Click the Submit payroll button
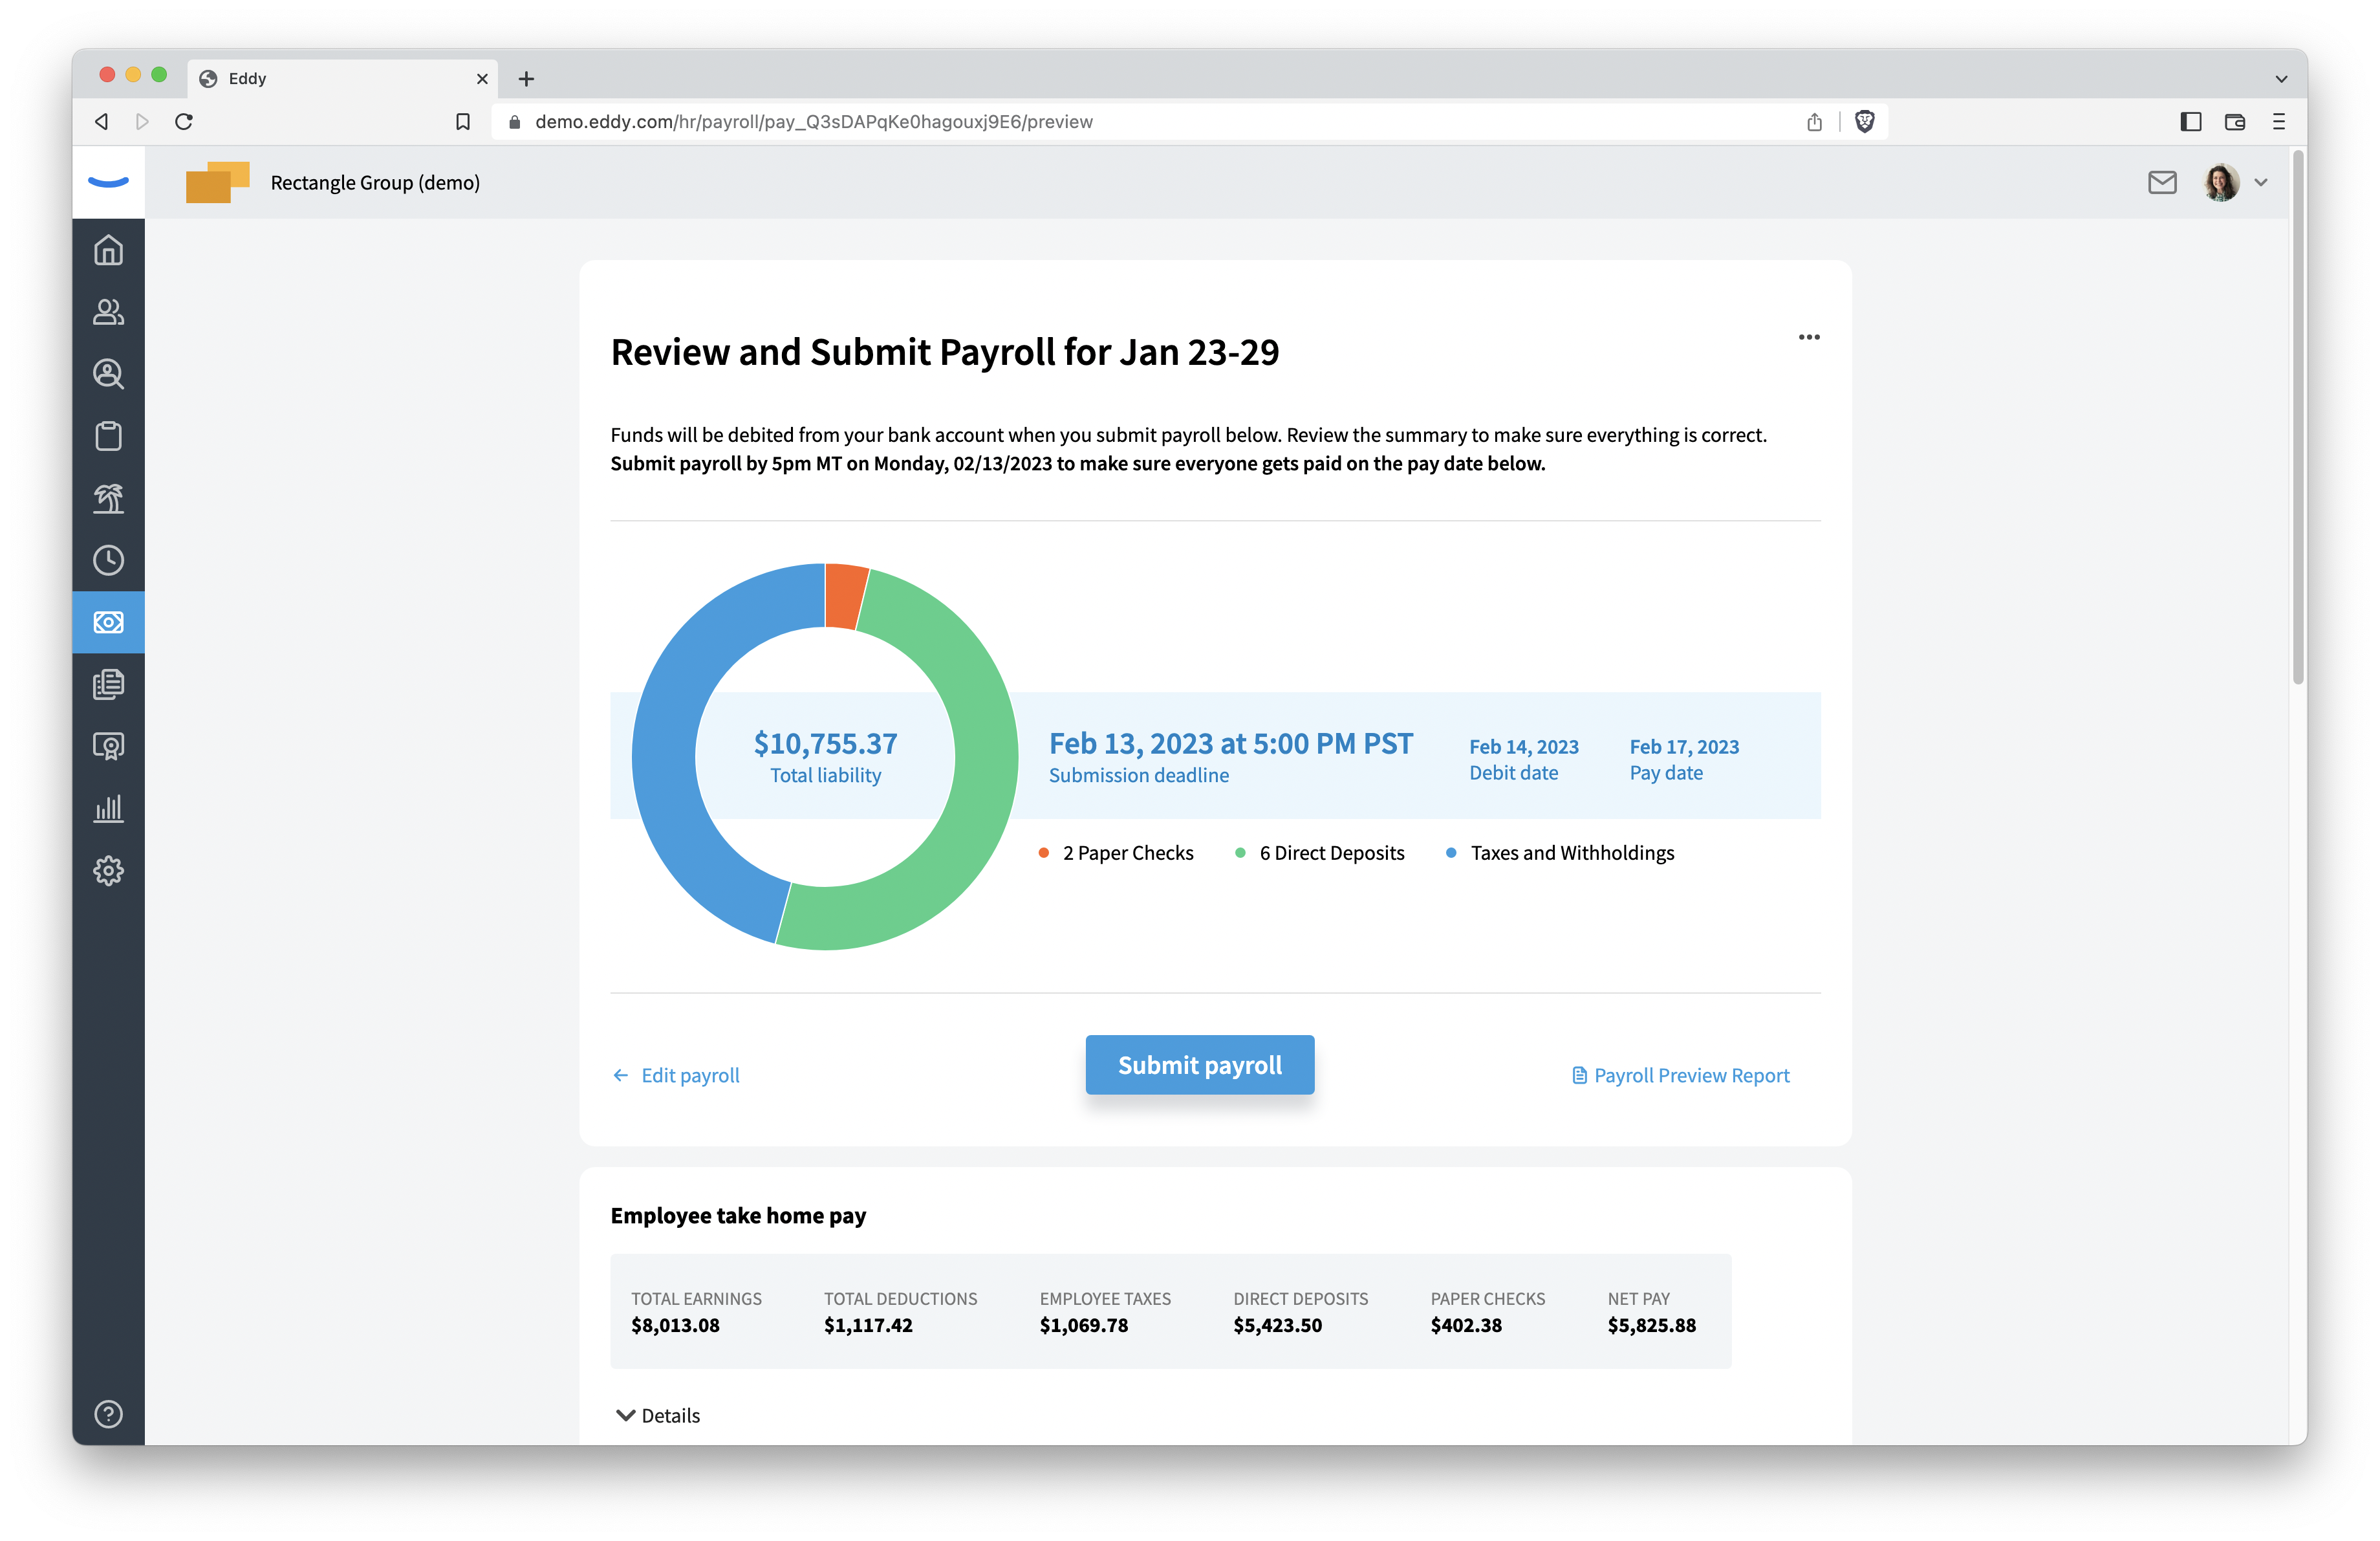This screenshot has height=1541, width=2380. tap(1200, 1065)
